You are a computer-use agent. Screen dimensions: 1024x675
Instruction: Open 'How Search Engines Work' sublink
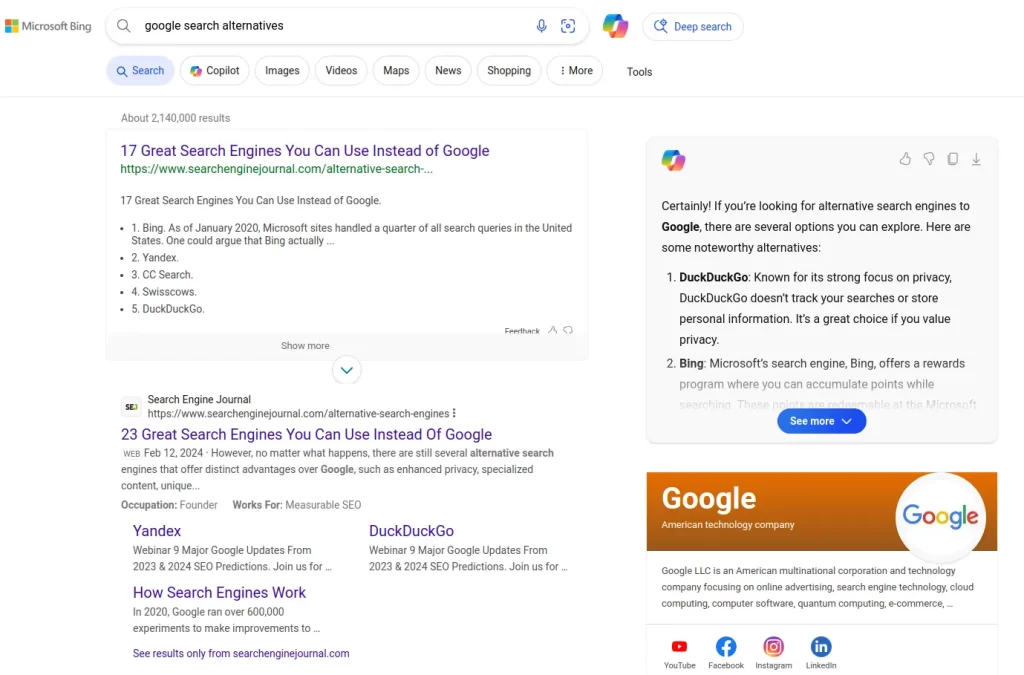point(219,593)
